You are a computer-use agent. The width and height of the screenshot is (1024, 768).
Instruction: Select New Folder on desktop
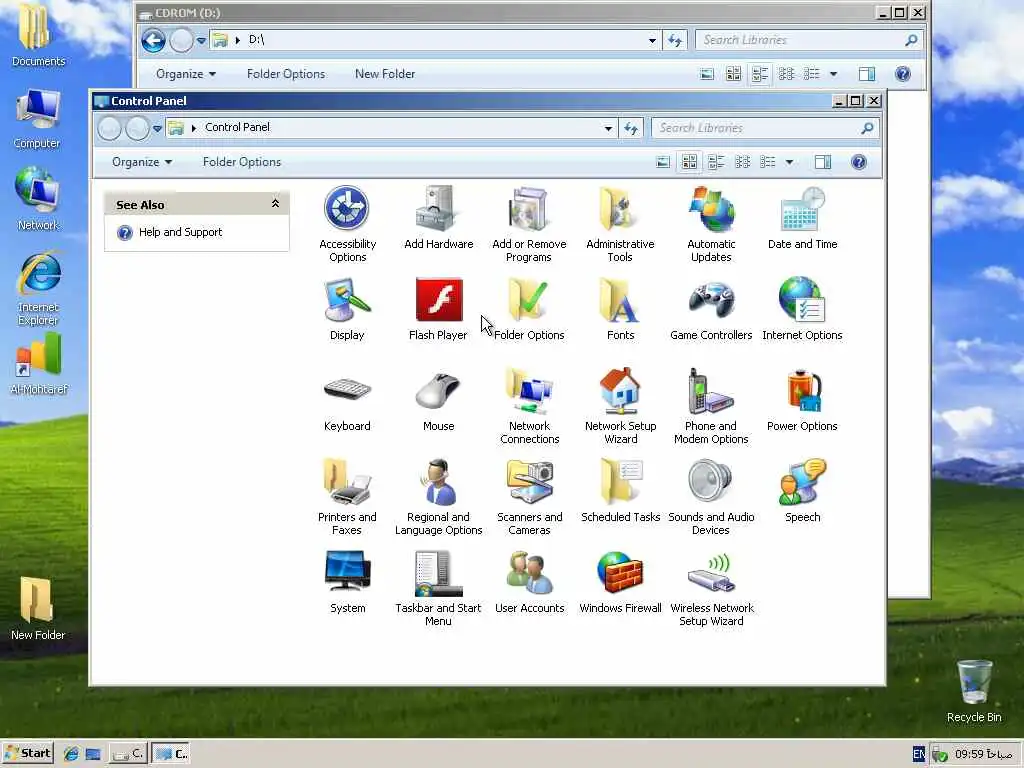pyautogui.click(x=37, y=609)
